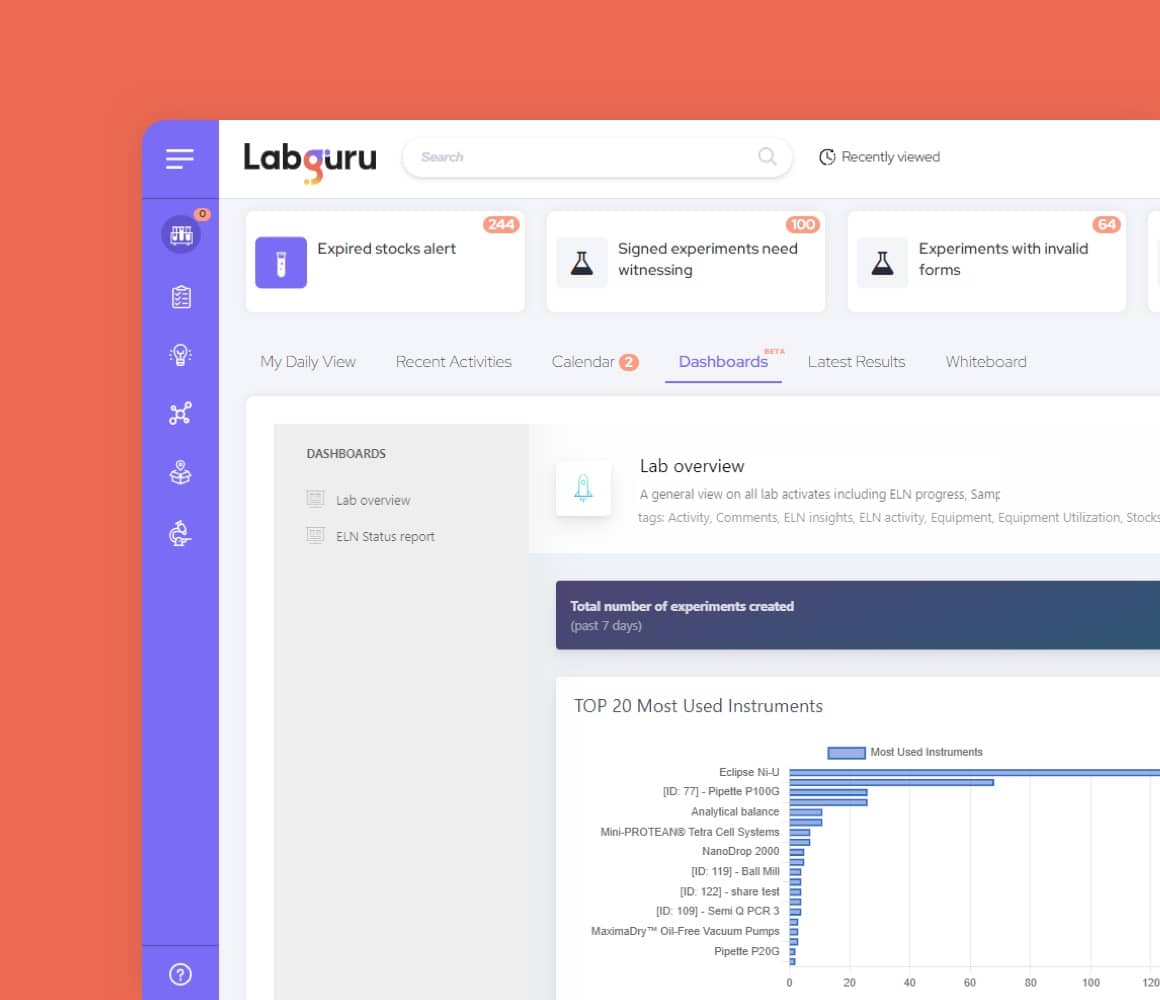This screenshot has height=1000, width=1160.
Task: Open the test tube rack sidebar icon
Action: click(181, 234)
